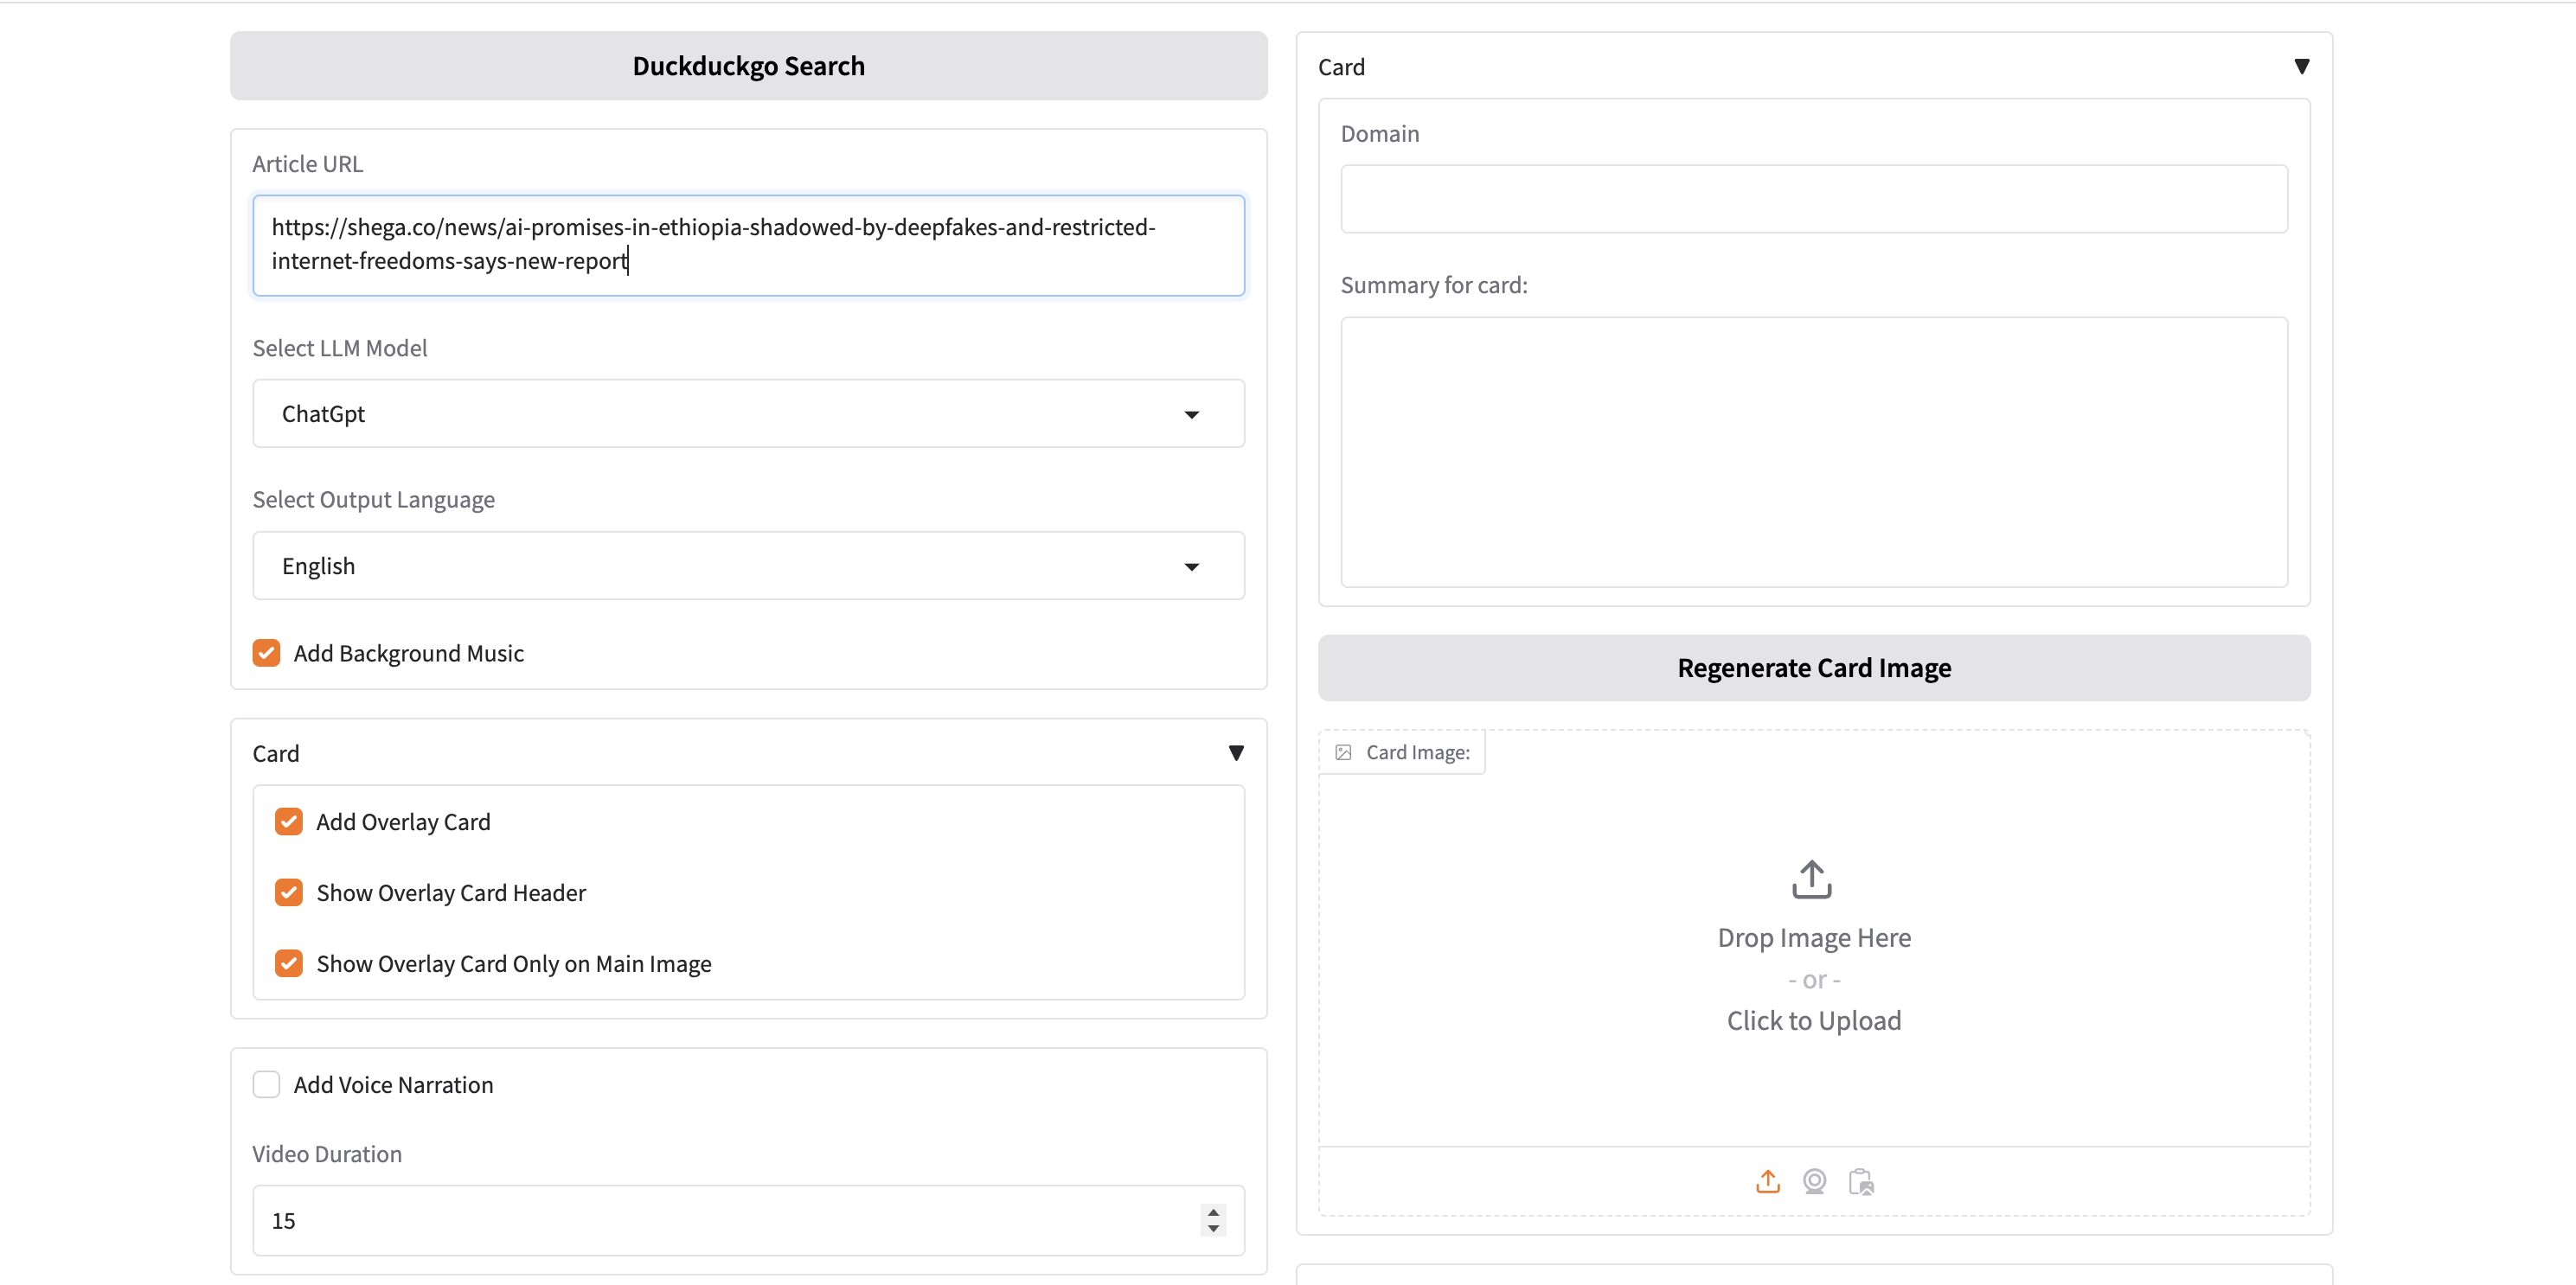Screen dimensions: 2576x1285
Task: Click into the Domain input field
Action: [x=1813, y=198]
